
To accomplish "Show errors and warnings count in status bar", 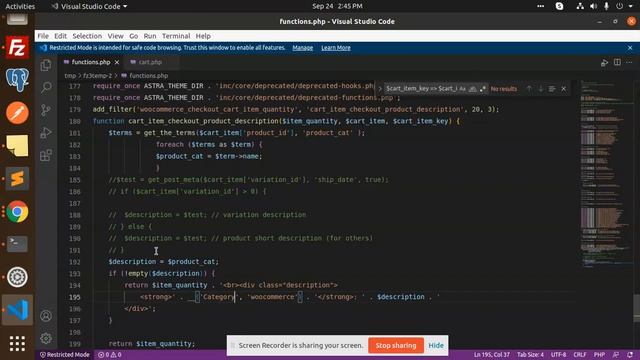I will pyautogui.click(x=109, y=355).
